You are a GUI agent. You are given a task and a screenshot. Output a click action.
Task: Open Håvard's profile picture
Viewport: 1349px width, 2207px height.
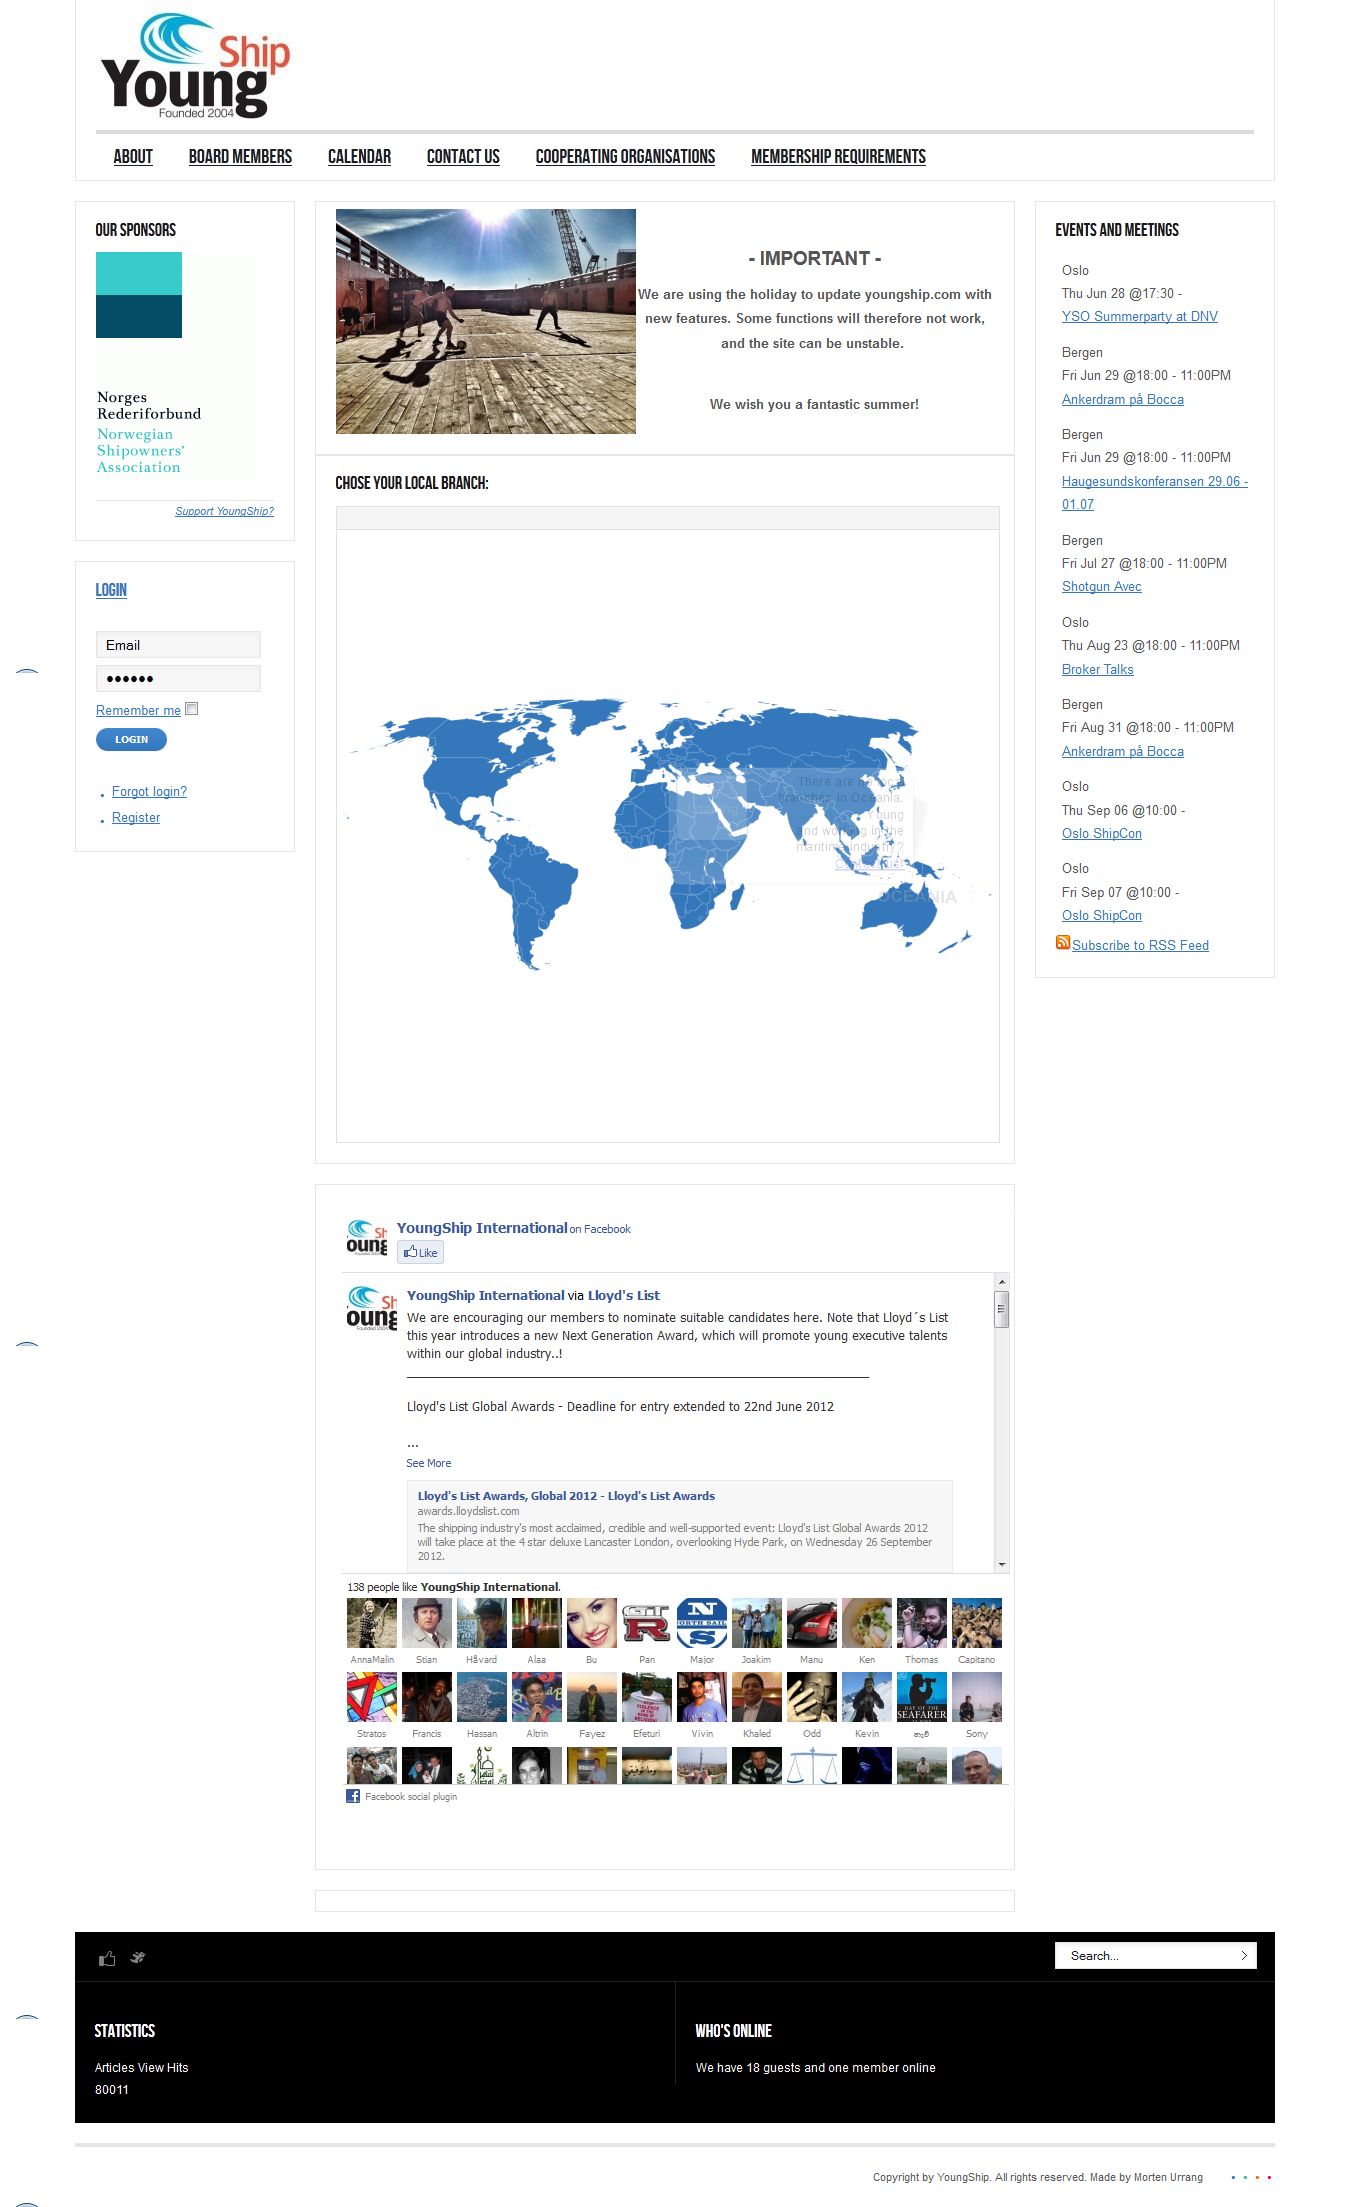(x=482, y=1622)
